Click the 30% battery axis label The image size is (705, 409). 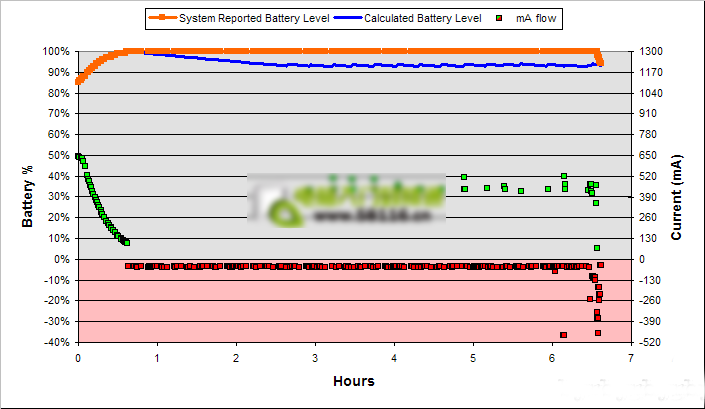click(x=58, y=196)
